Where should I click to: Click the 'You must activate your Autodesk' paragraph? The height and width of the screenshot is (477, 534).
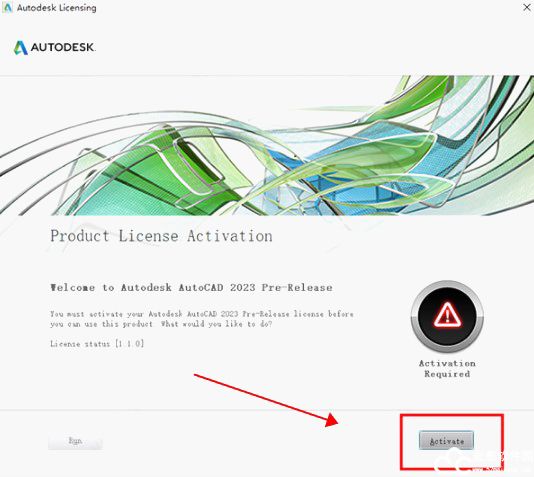(x=202, y=319)
